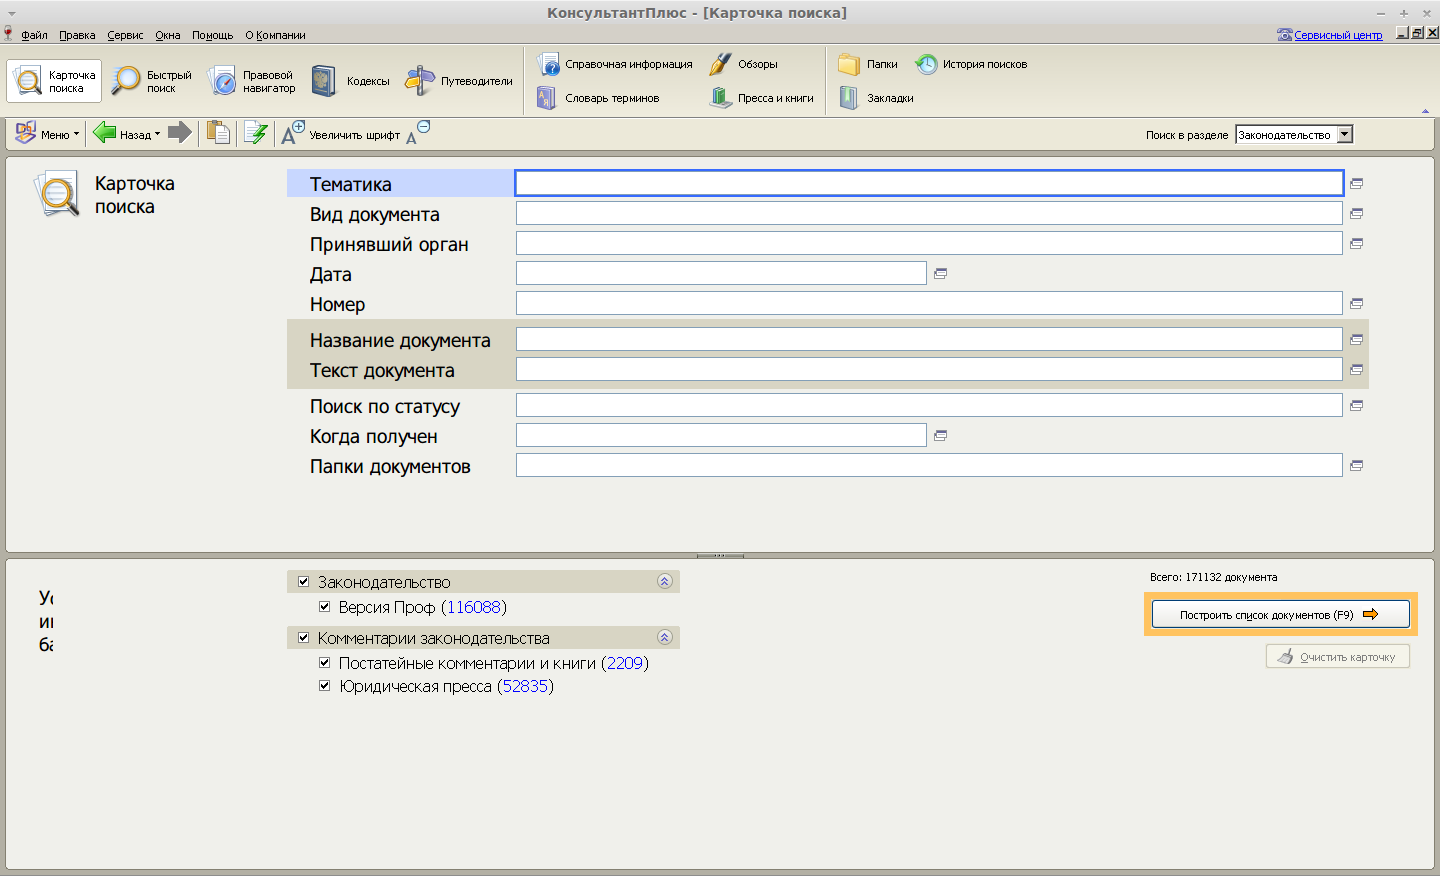Open Закладки bookmarks

pyautogui.click(x=877, y=98)
